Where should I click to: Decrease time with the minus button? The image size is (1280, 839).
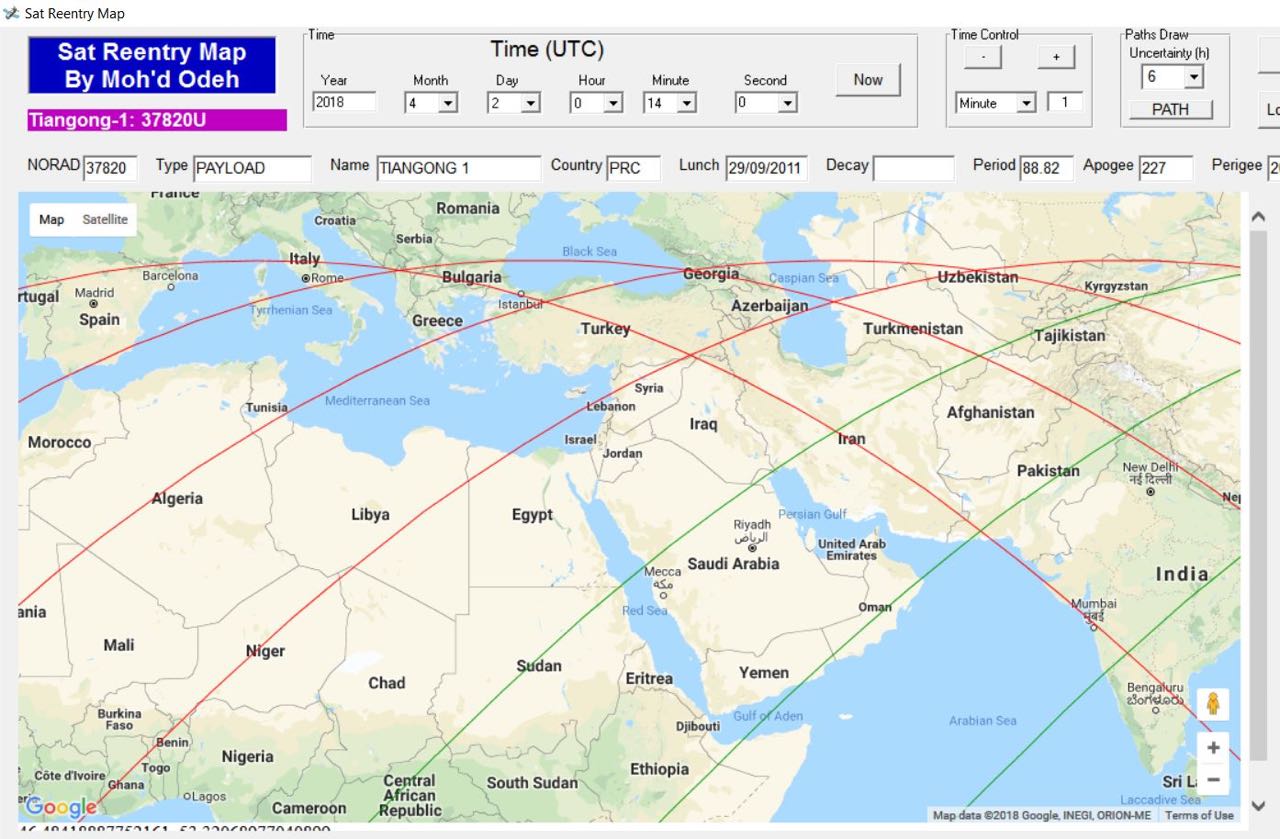(983, 58)
